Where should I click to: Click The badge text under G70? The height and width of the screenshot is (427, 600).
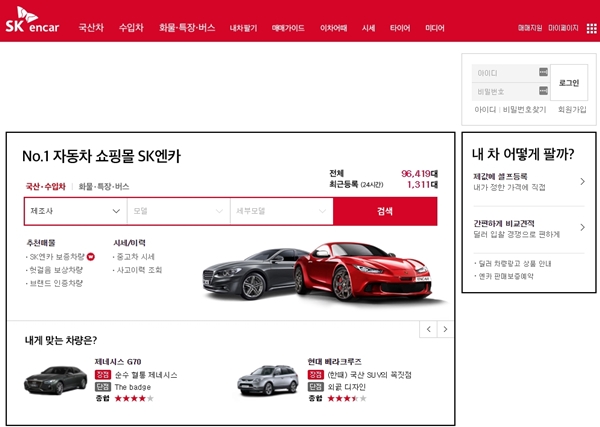132,387
